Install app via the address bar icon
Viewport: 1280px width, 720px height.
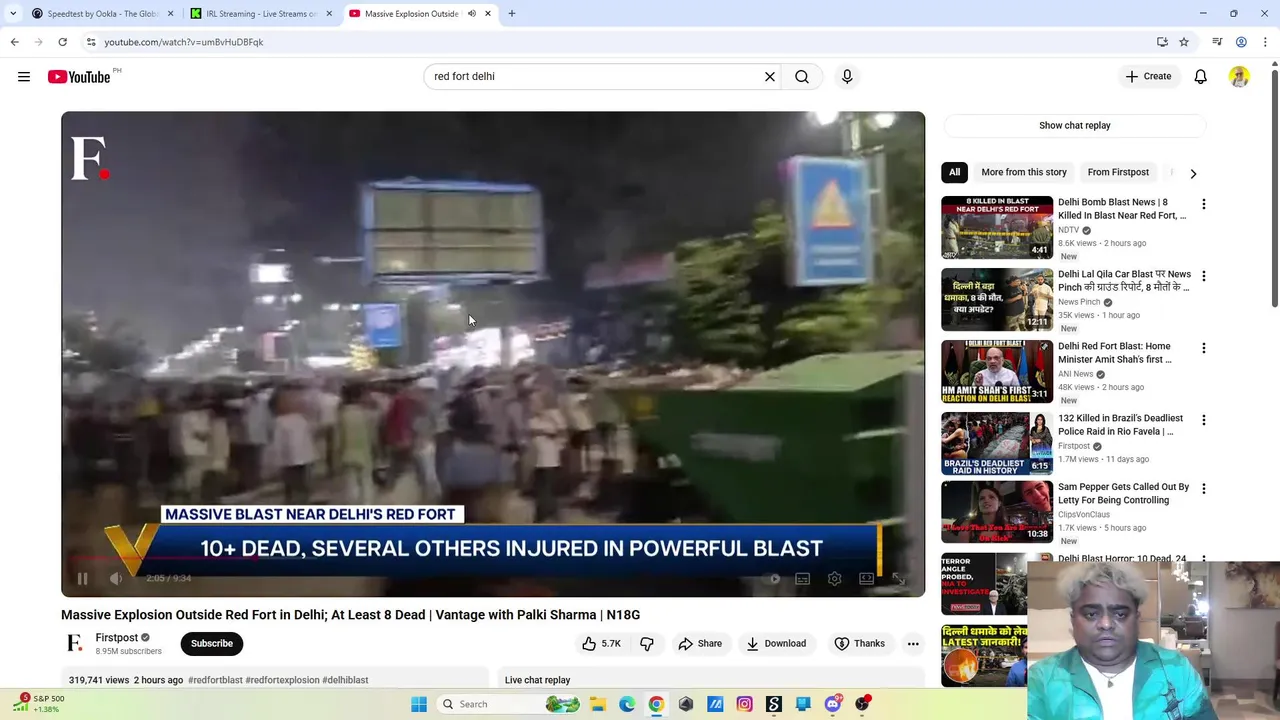click(x=1162, y=42)
